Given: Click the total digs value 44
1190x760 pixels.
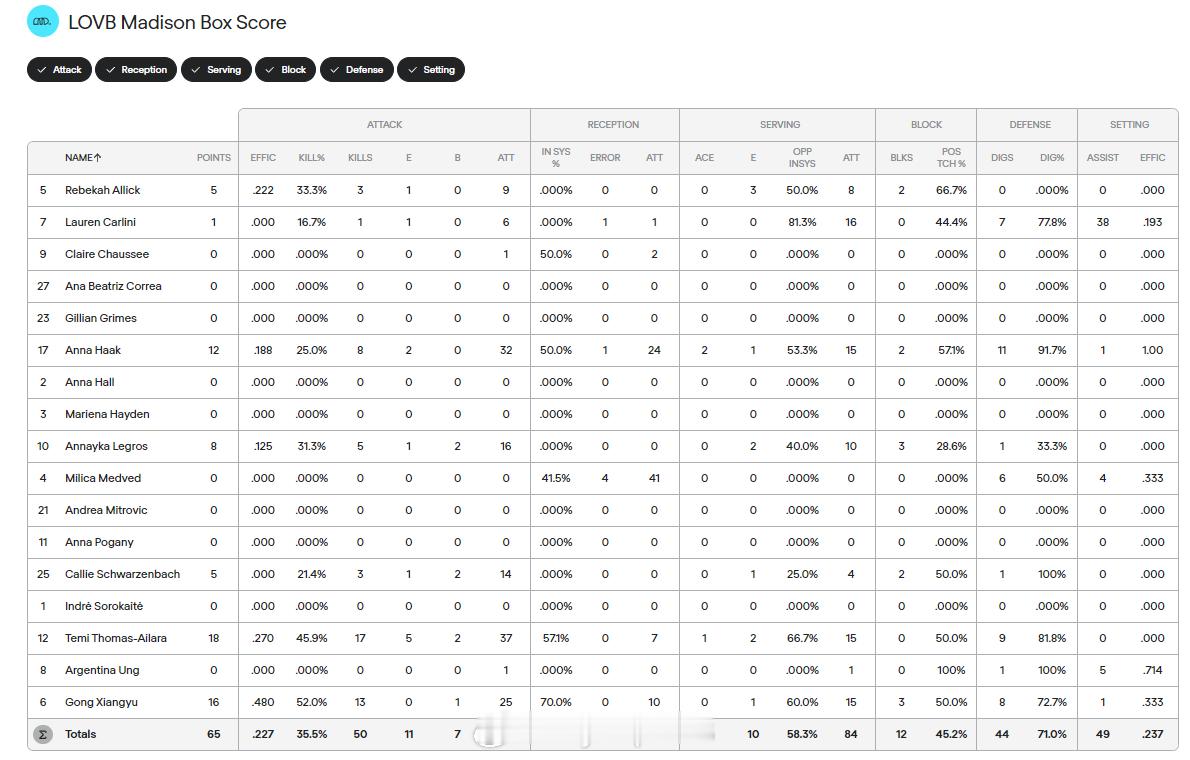Looking at the screenshot, I should (1002, 734).
